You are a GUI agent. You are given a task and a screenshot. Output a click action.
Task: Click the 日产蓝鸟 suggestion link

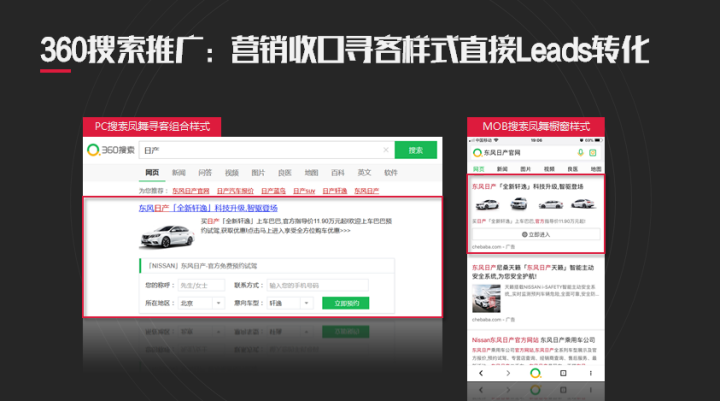coord(273,191)
